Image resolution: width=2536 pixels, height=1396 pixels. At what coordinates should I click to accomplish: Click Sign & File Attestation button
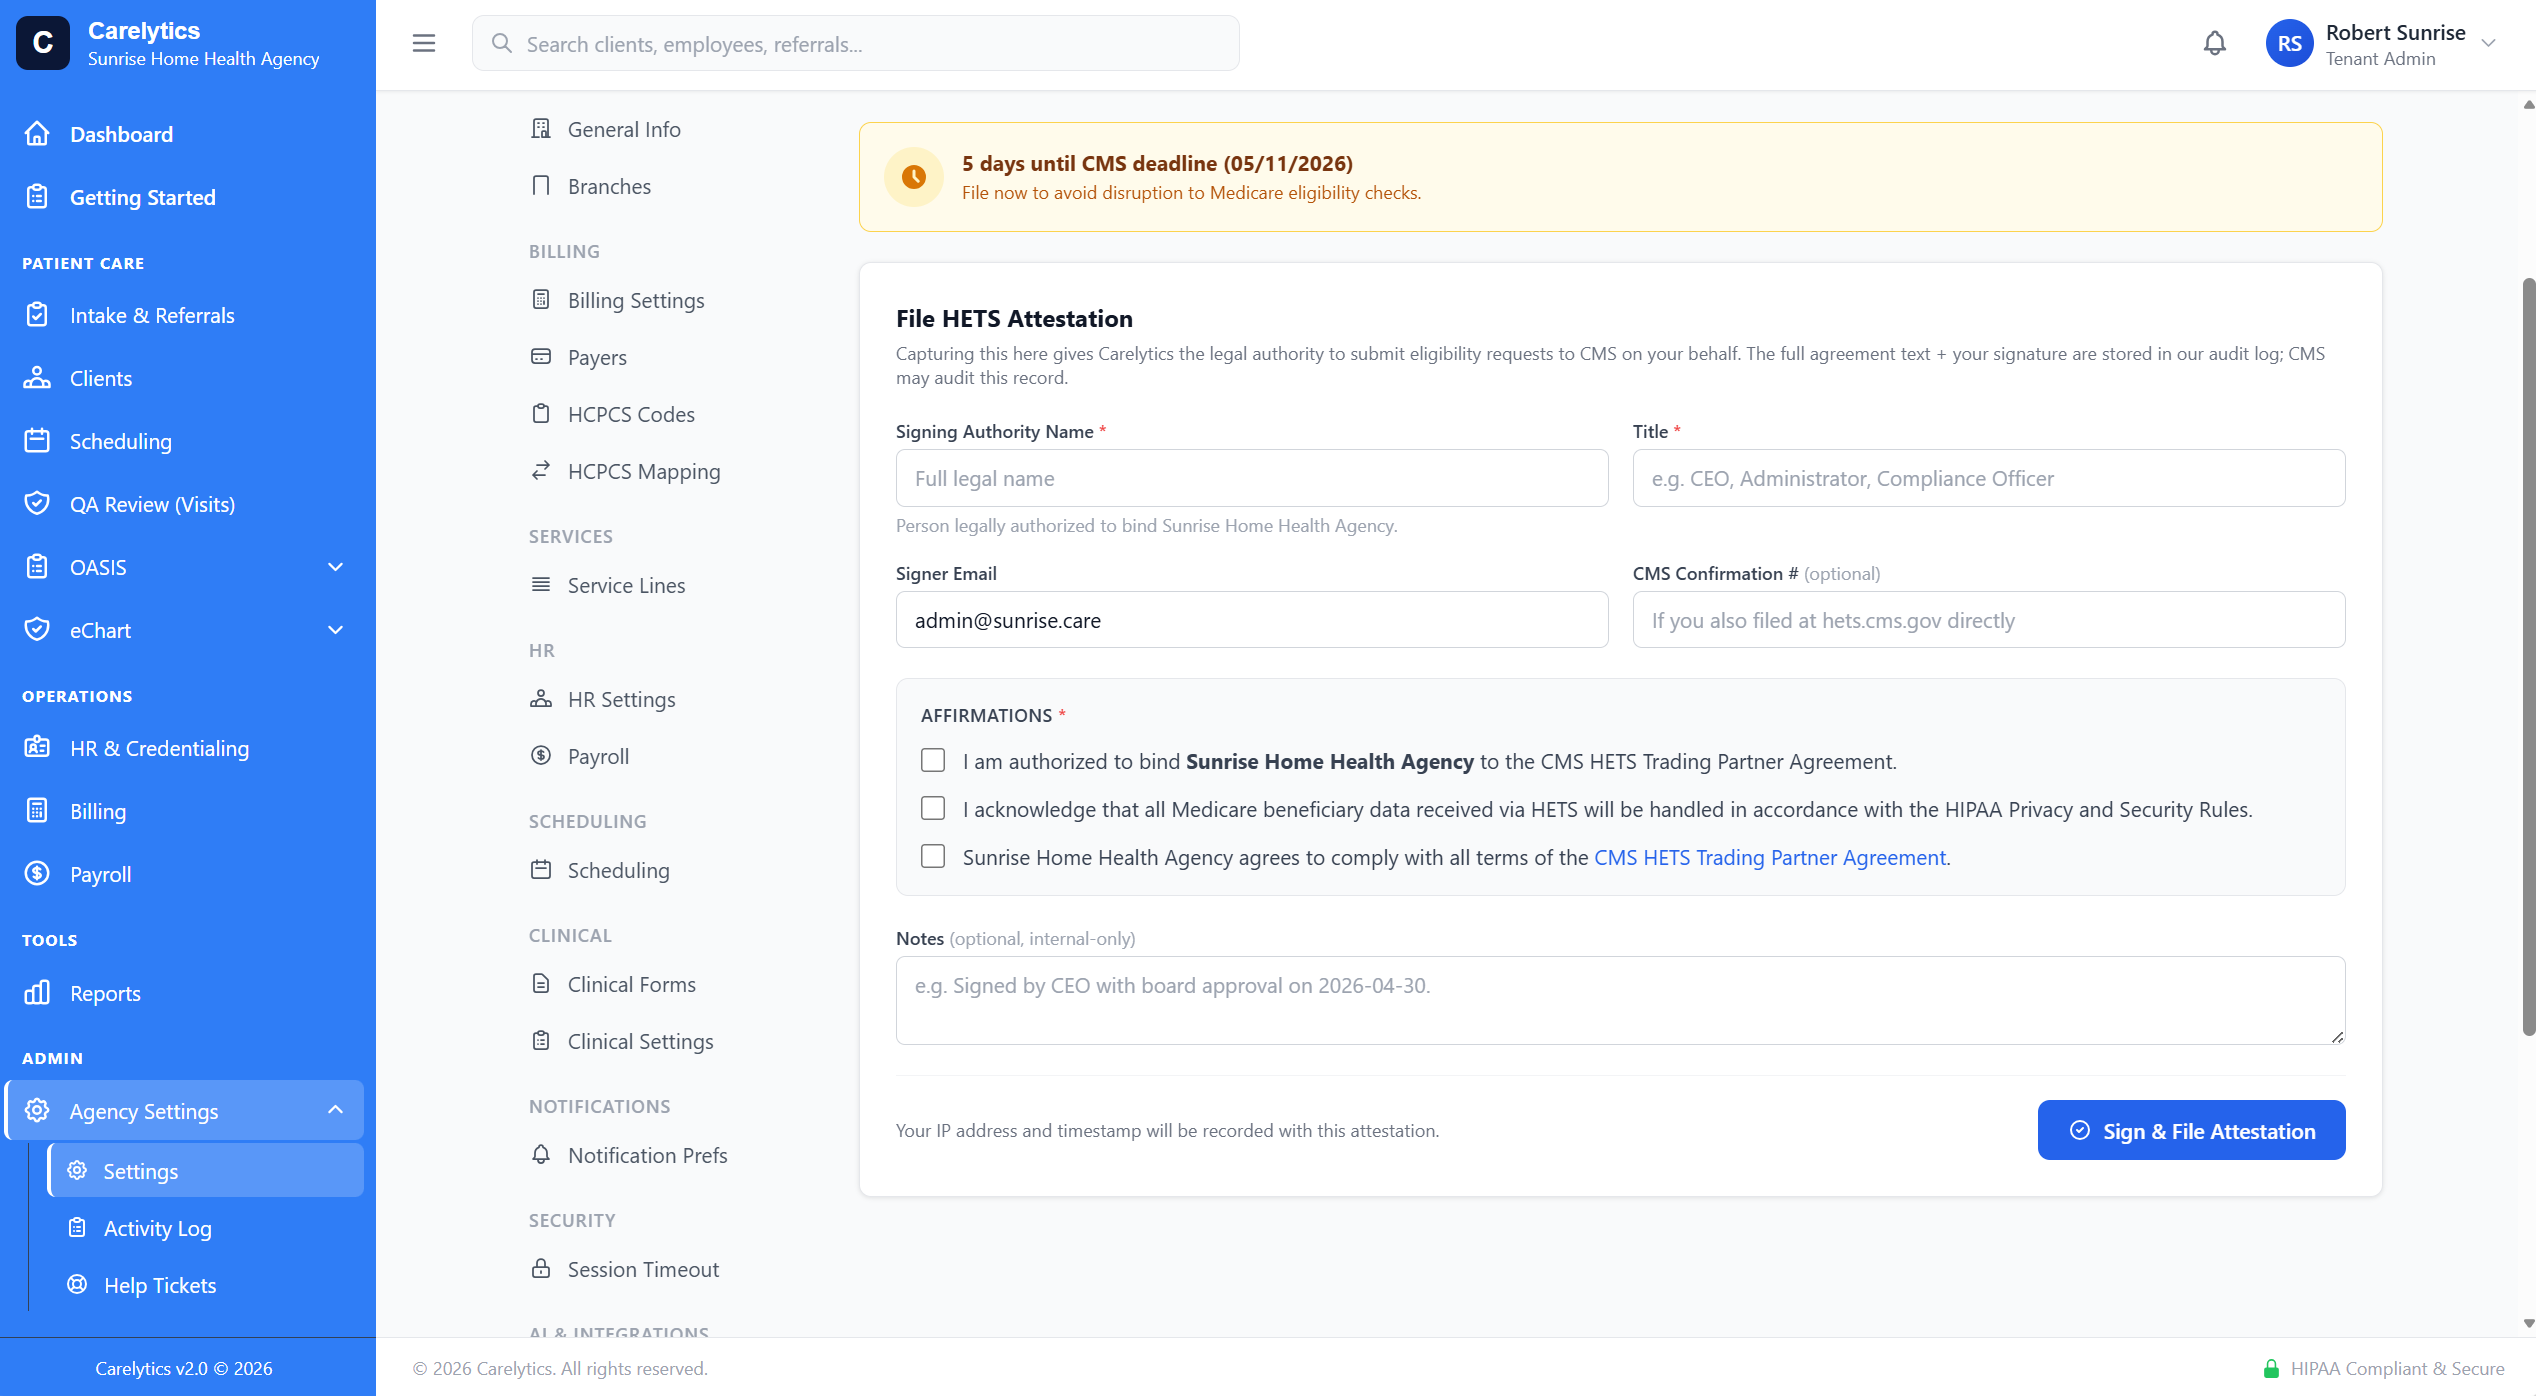(2191, 1130)
